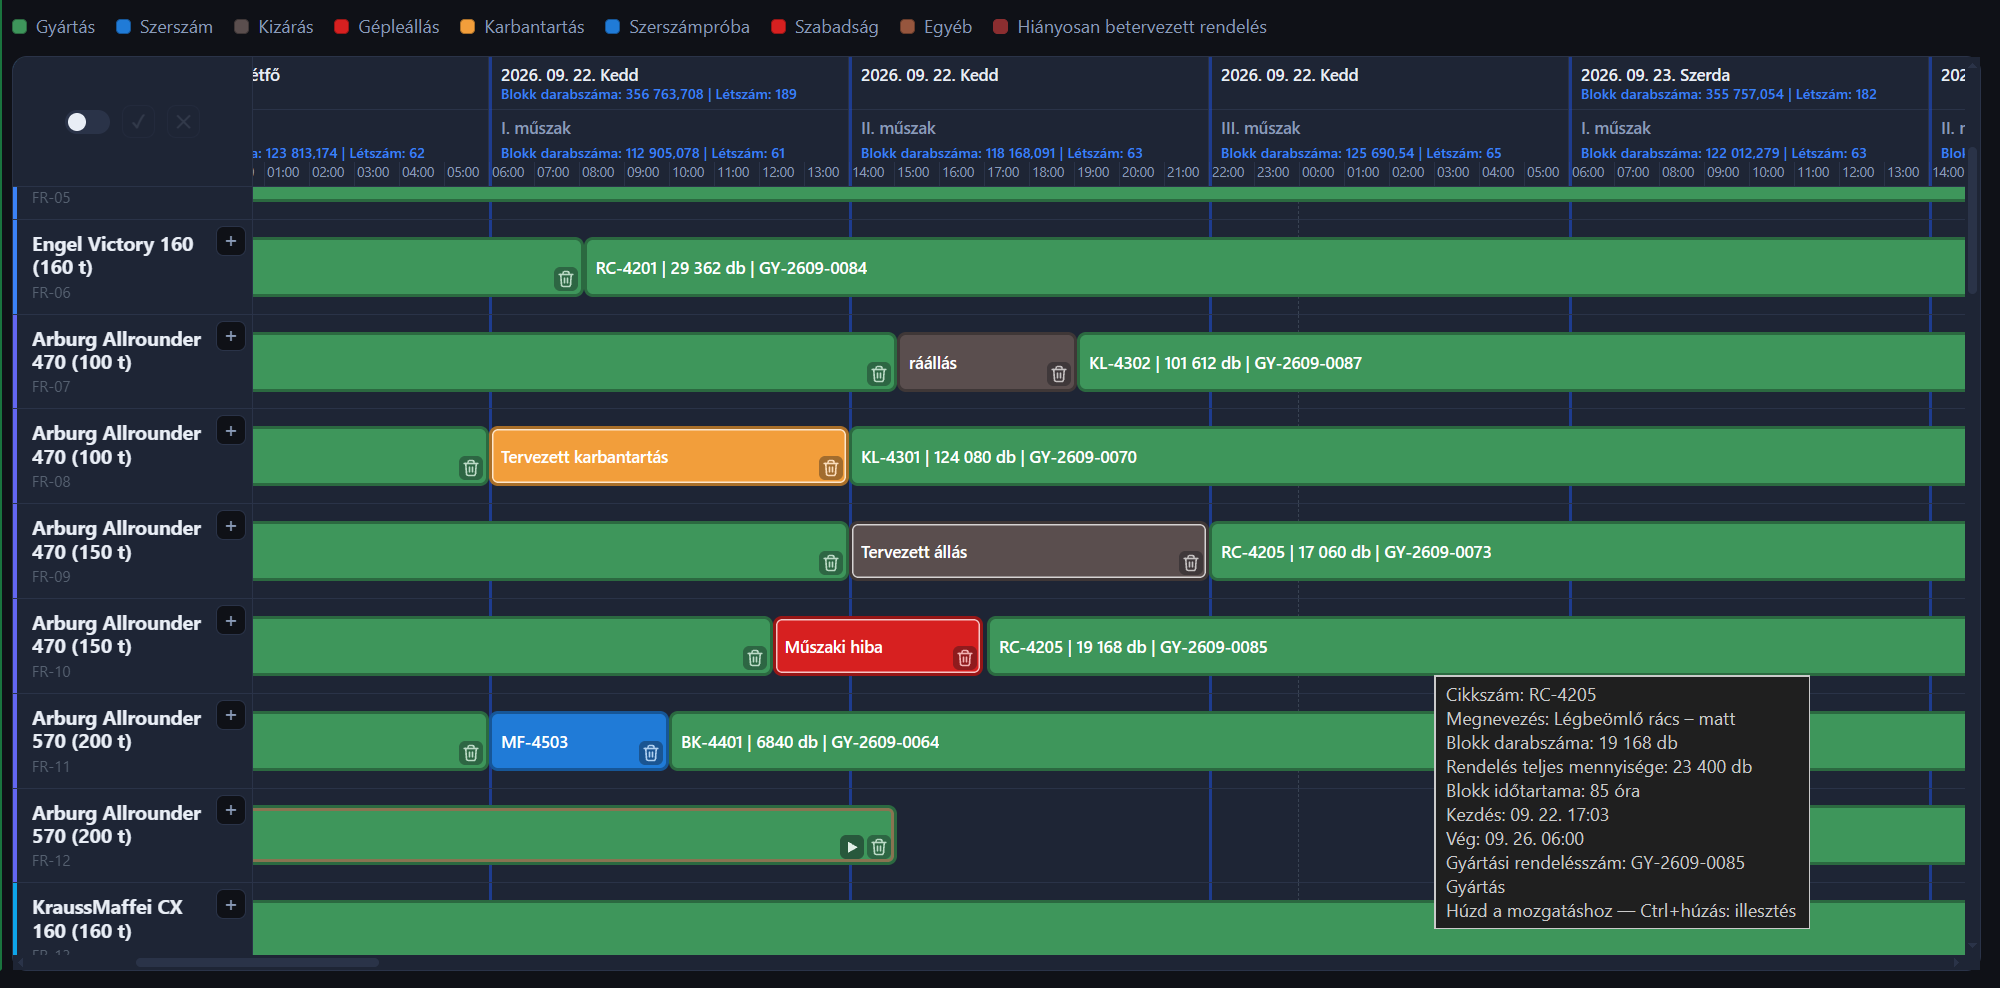Click plus button on FR-09 Arburg row
The height and width of the screenshot is (988, 2000).
[x=231, y=526]
